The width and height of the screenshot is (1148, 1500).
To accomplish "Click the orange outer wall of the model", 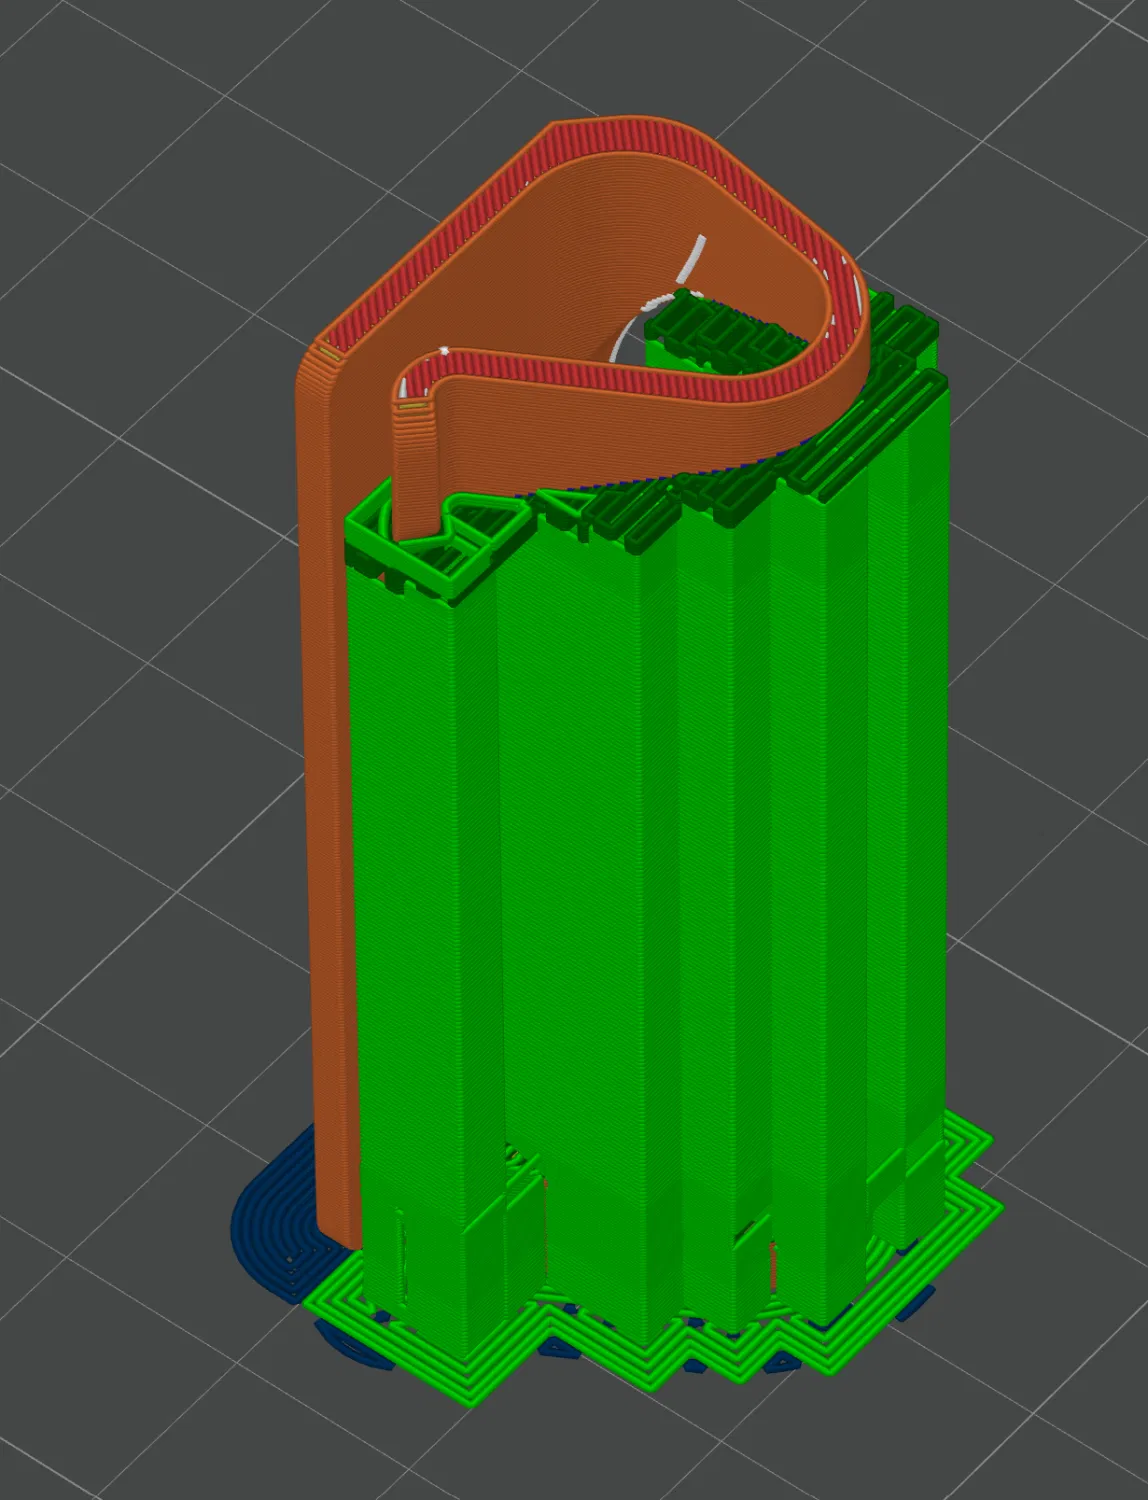I will point(326,800).
